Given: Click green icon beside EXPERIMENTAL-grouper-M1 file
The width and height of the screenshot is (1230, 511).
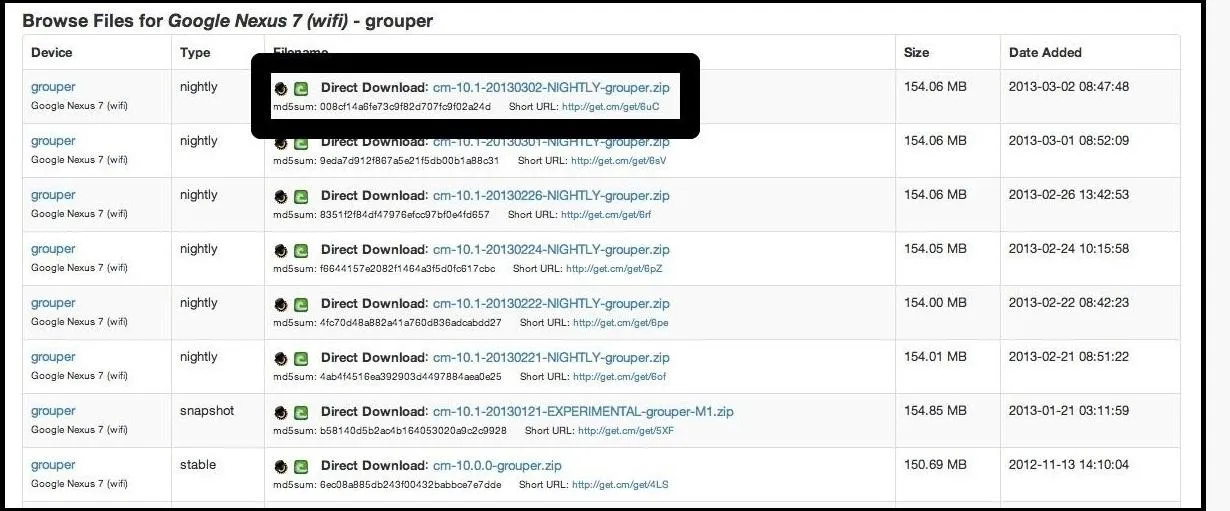Looking at the screenshot, I should click(x=301, y=412).
